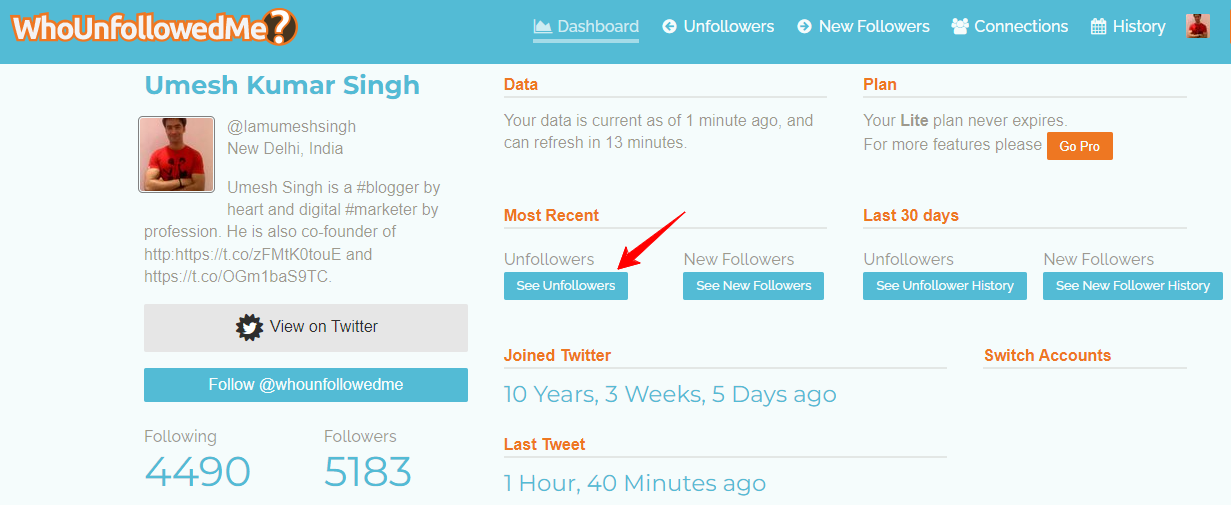Open See New Follower History
This screenshot has width=1231, height=505.
tap(1133, 286)
